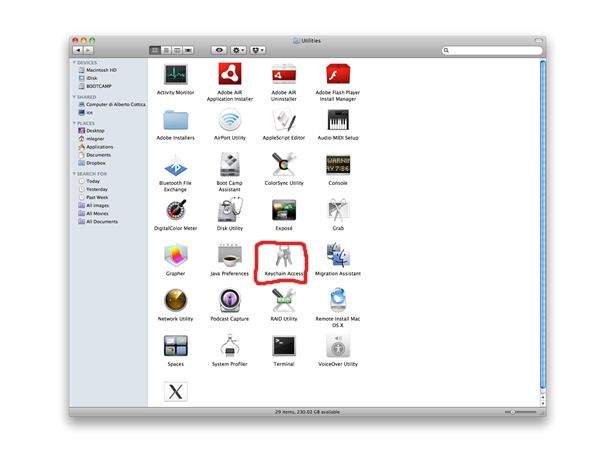
Task: Collapse the SHARED sidebar section
Action: (x=74, y=97)
